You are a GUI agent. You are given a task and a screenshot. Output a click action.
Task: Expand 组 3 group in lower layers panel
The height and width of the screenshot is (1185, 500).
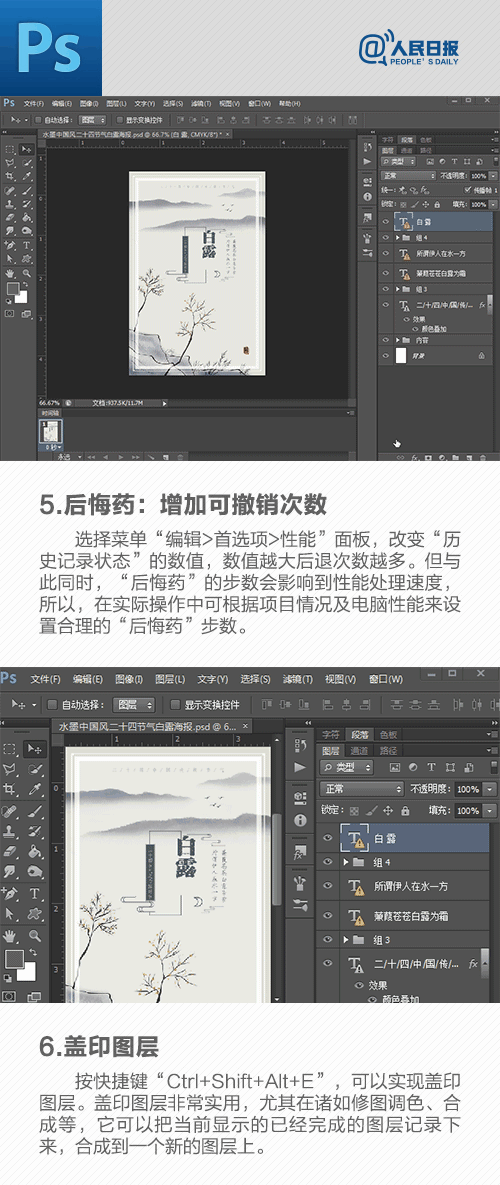click(x=346, y=939)
